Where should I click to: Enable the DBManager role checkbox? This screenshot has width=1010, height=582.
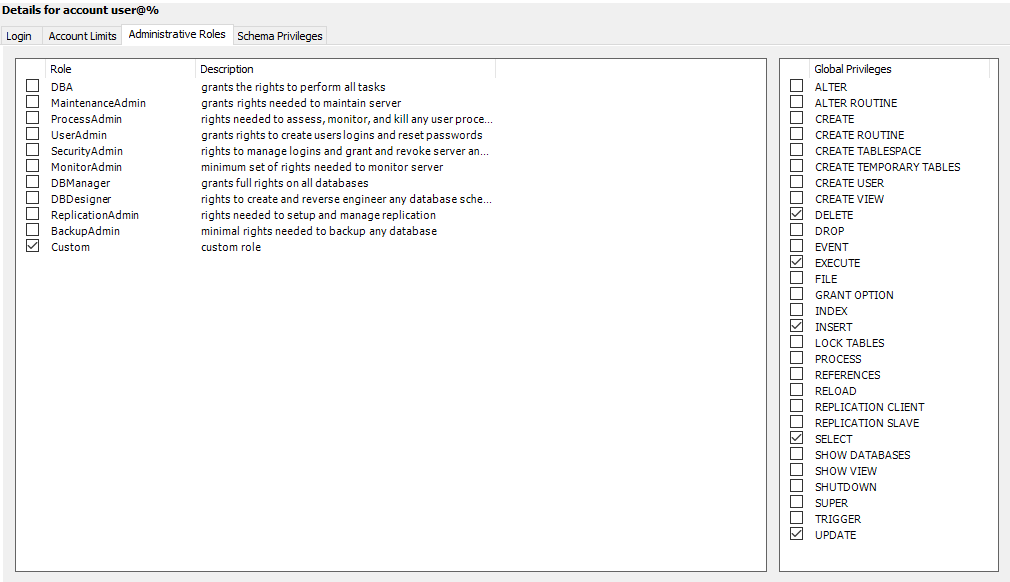point(32,182)
